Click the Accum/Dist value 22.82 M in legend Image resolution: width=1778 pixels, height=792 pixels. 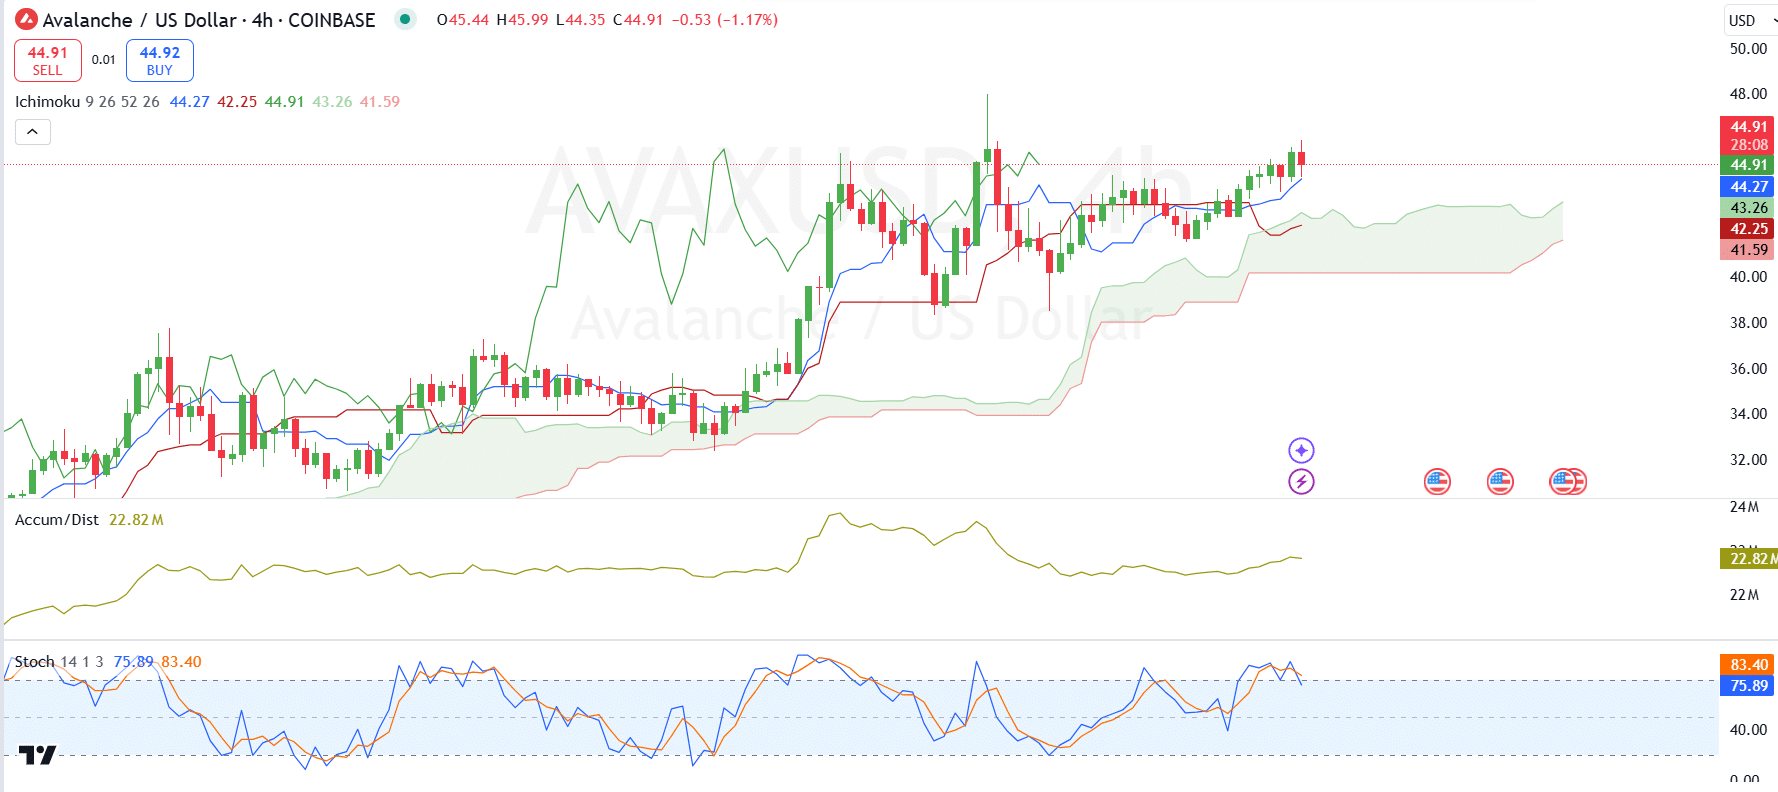point(136,520)
